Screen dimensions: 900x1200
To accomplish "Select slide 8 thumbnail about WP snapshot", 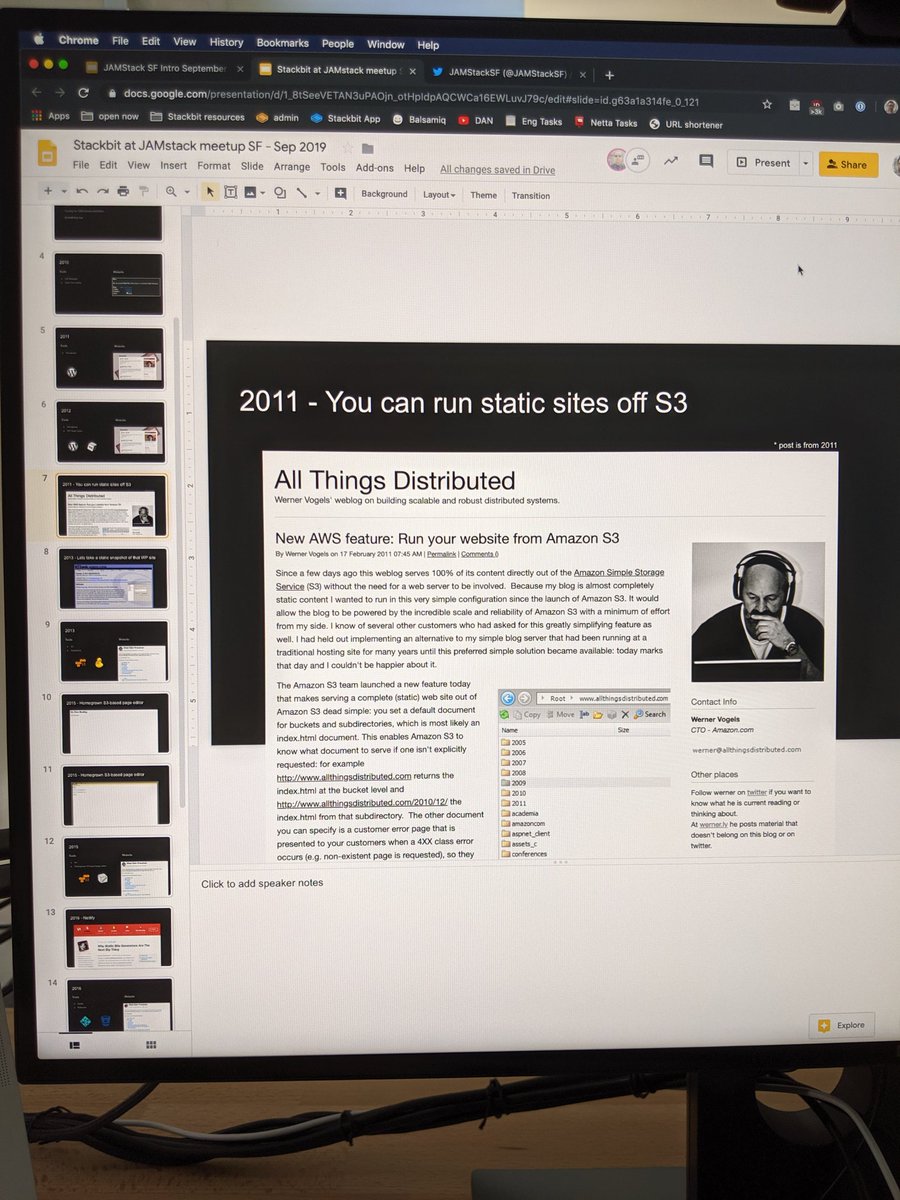I will tap(113, 577).
